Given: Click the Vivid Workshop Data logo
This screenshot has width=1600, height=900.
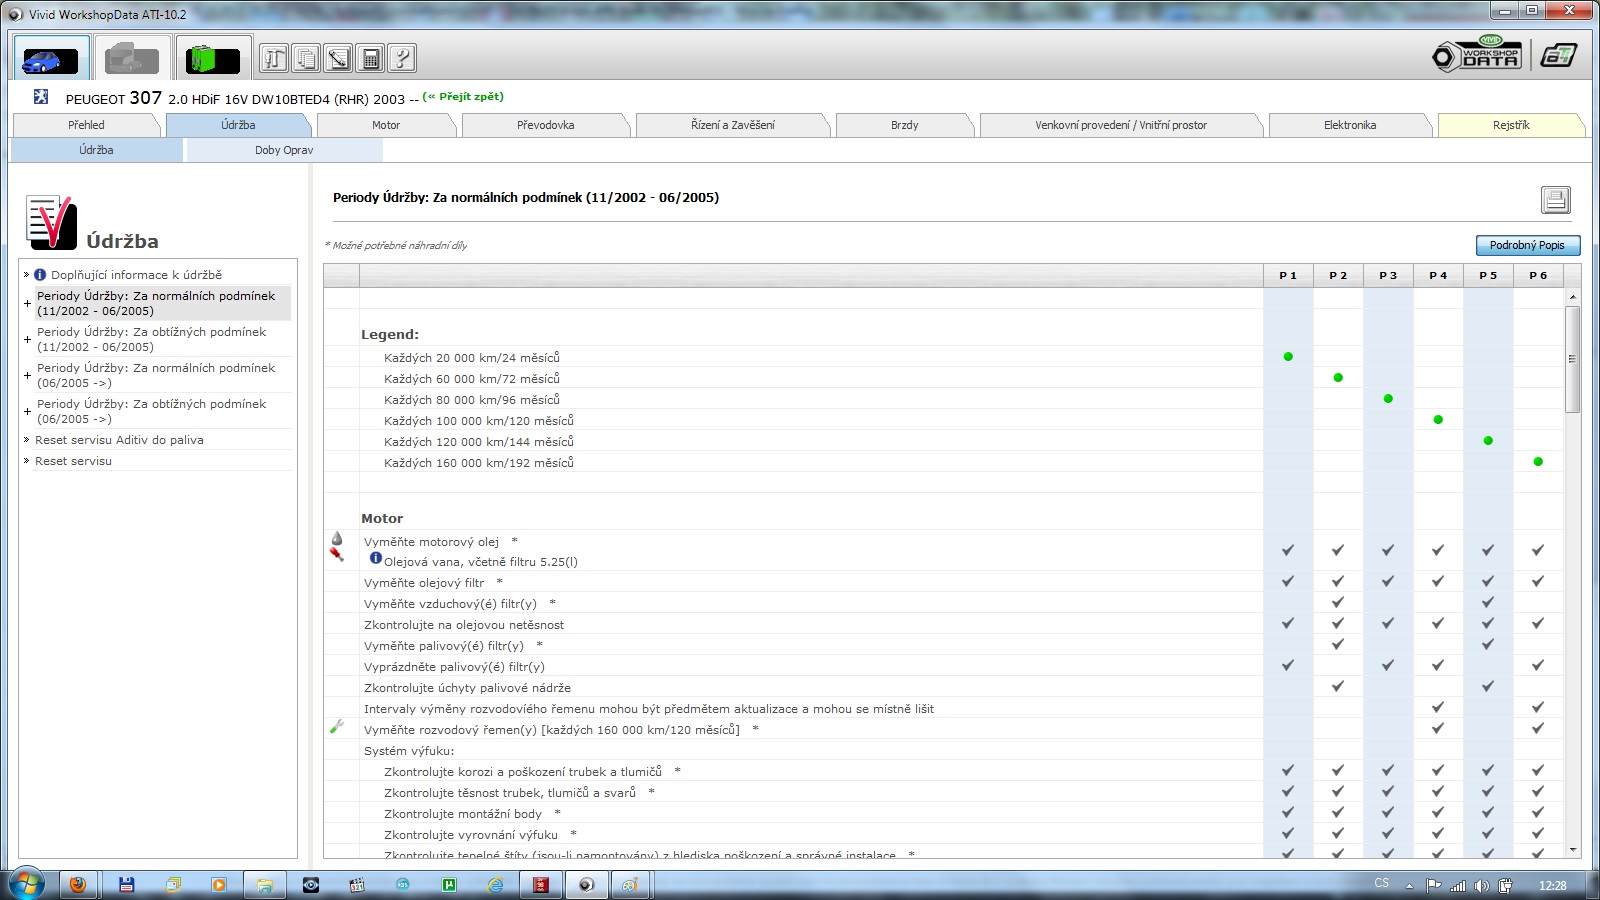Looking at the screenshot, I should click(x=1477, y=55).
